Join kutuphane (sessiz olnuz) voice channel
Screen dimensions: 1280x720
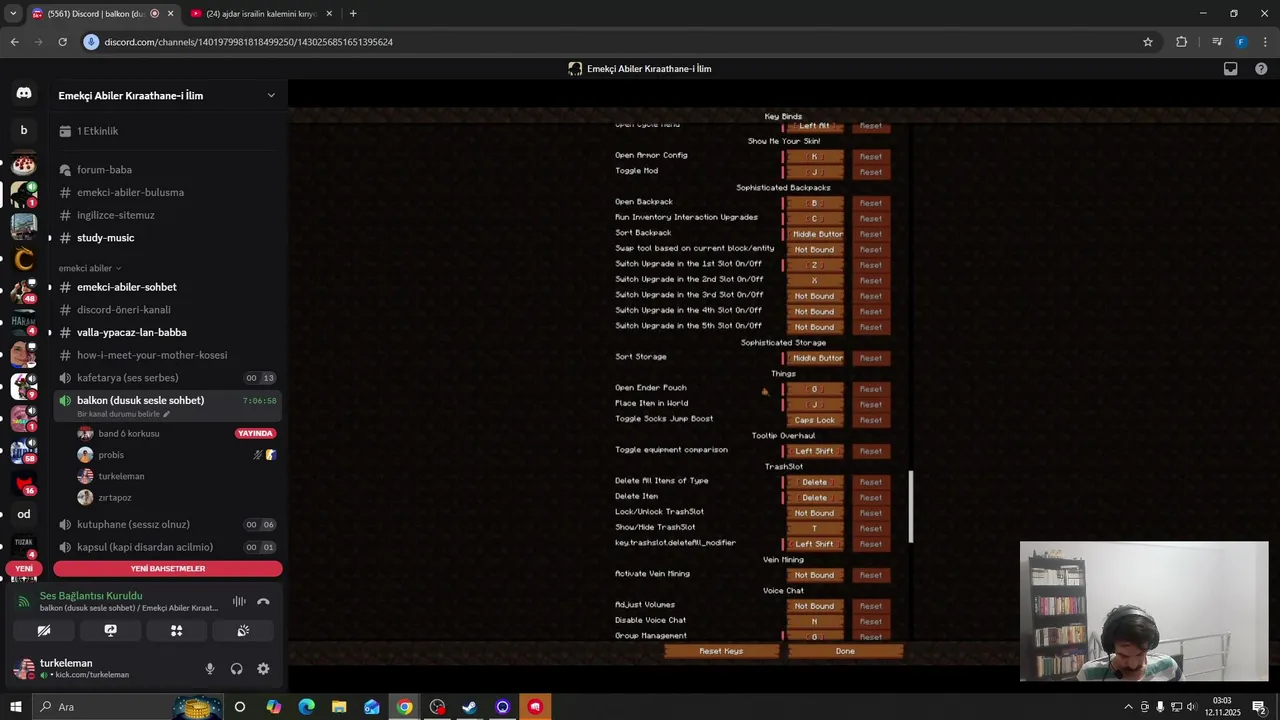[167, 524]
